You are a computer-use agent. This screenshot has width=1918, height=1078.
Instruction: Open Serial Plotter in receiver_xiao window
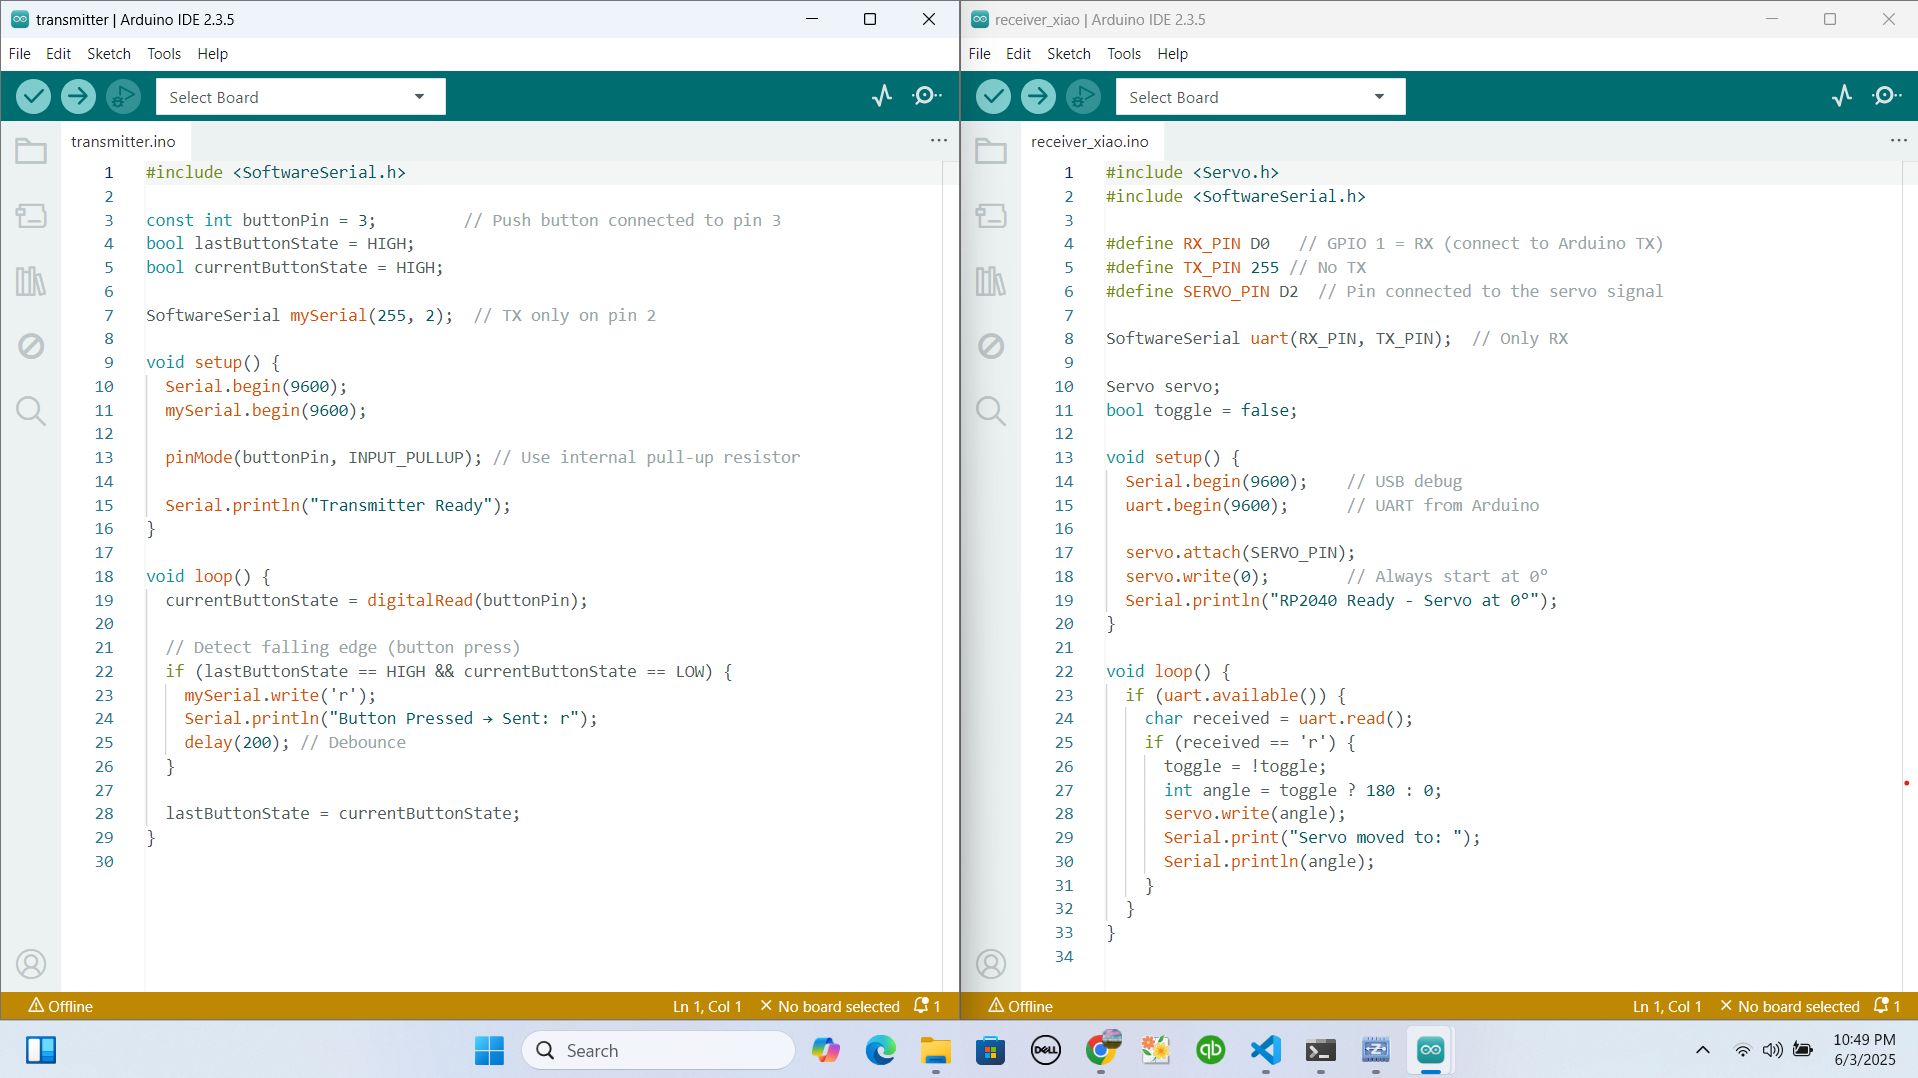(x=1841, y=96)
